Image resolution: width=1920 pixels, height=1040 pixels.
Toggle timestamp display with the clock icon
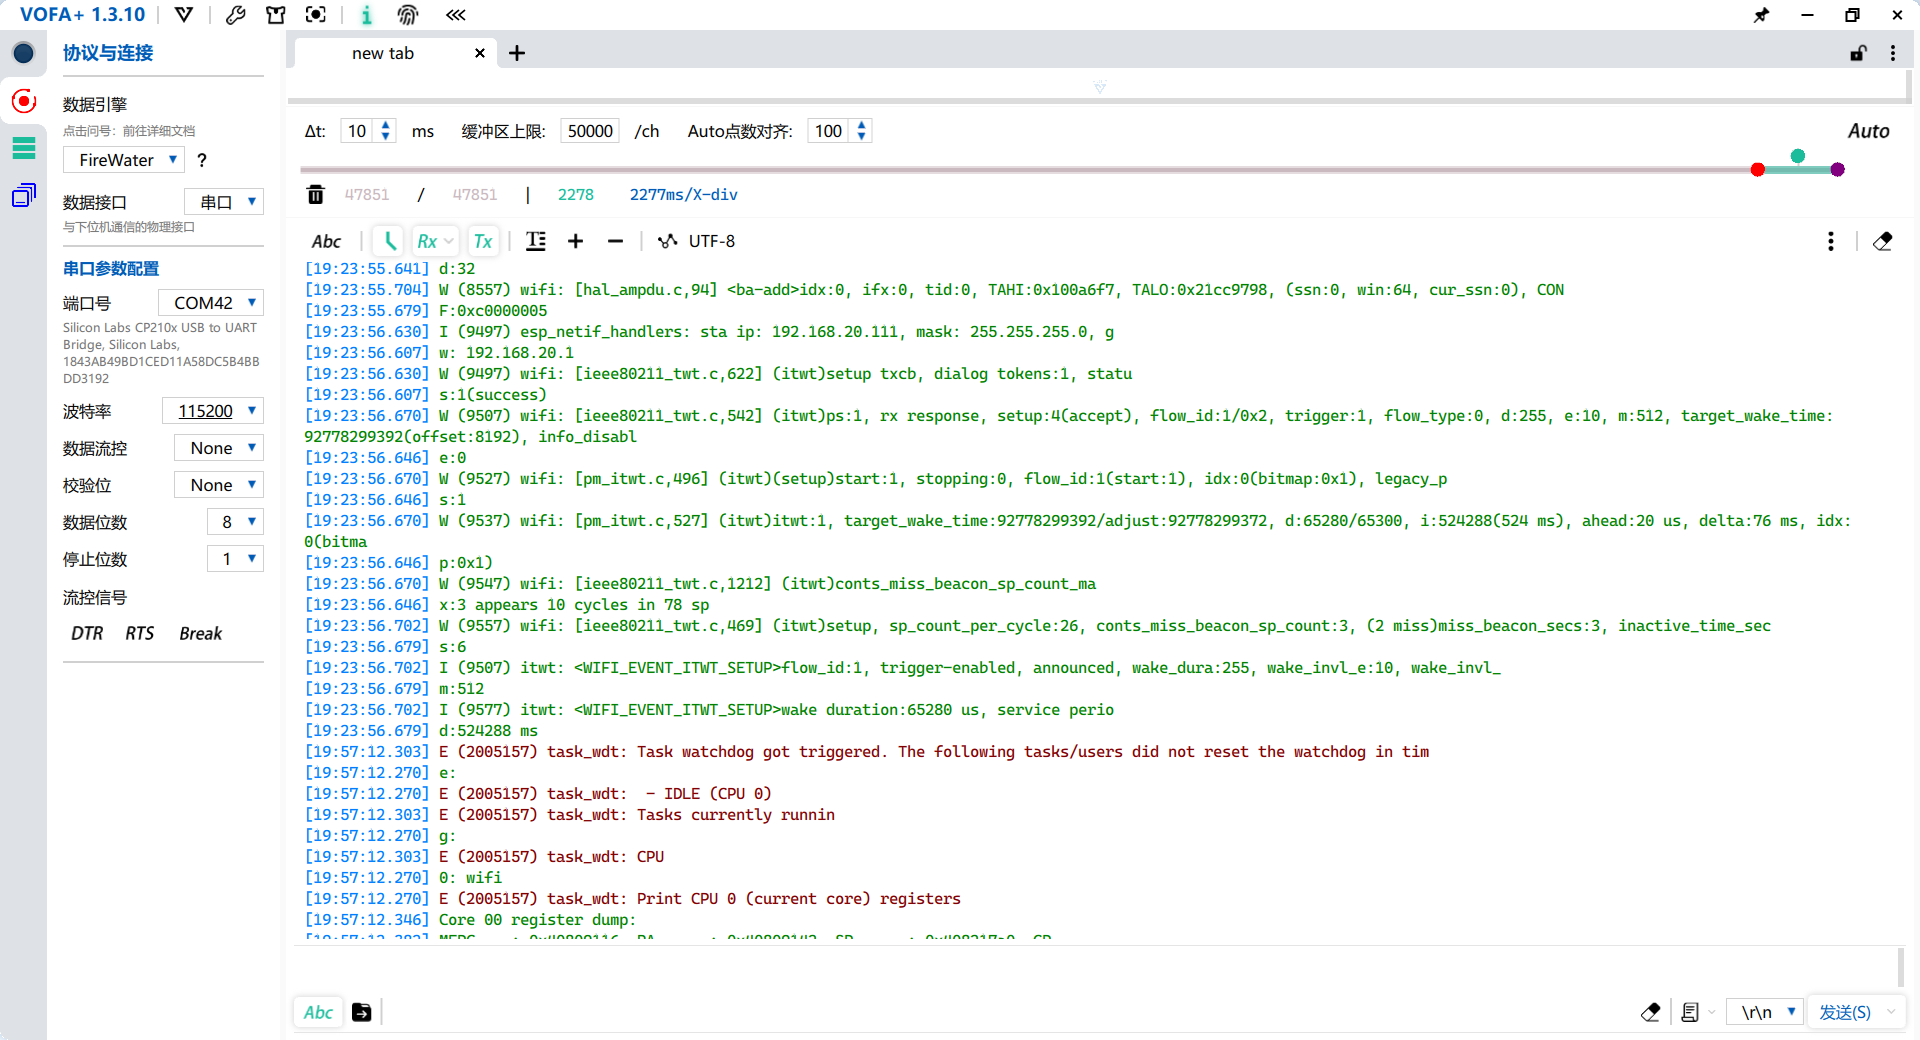pos(388,240)
